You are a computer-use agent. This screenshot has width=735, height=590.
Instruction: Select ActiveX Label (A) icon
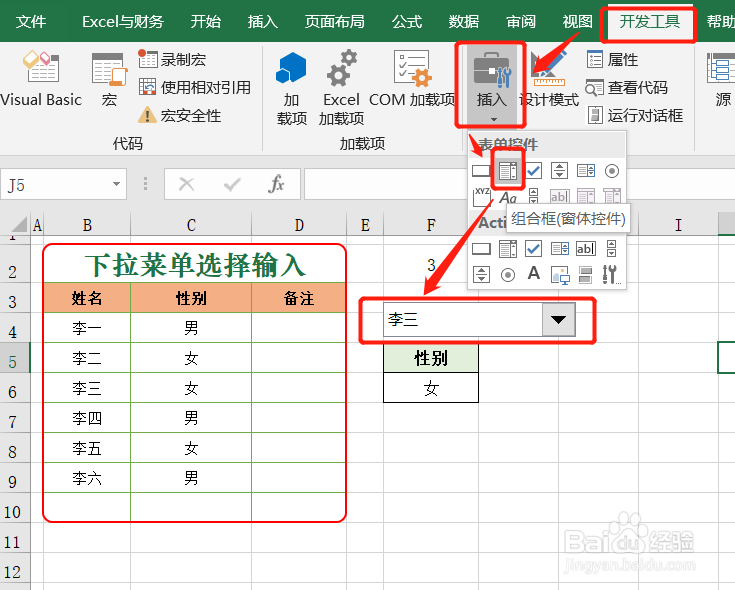click(533, 273)
